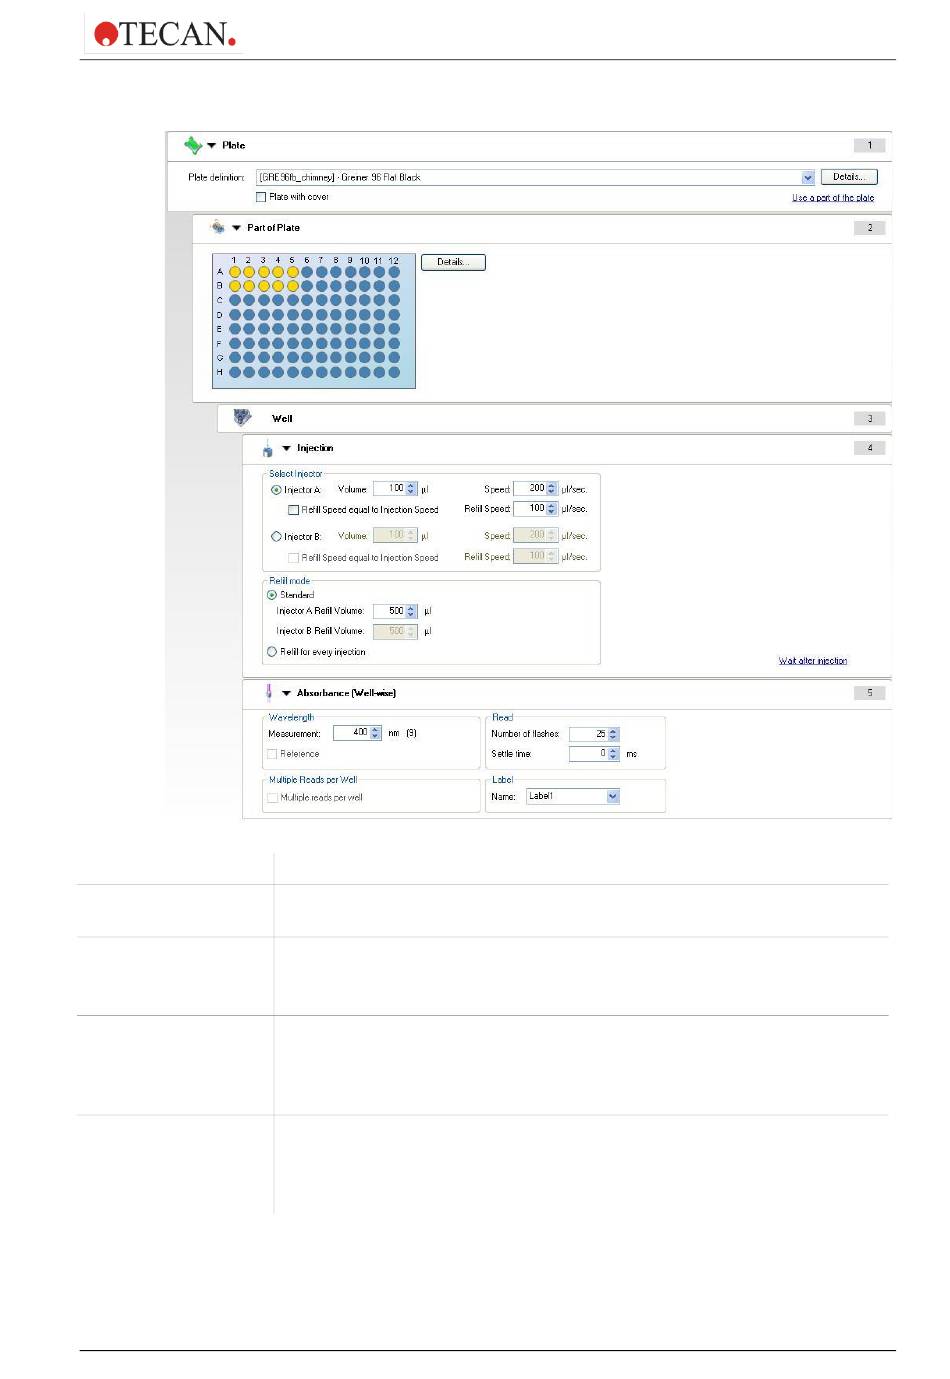The image size is (950, 1379).
Task: Click the Wait after injection link
Action: (813, 661)
